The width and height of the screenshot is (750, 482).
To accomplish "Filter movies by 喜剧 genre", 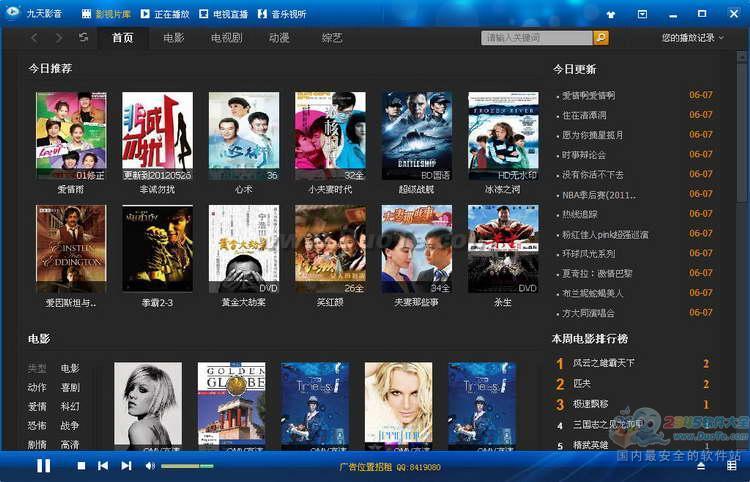I will pos(70,387).
